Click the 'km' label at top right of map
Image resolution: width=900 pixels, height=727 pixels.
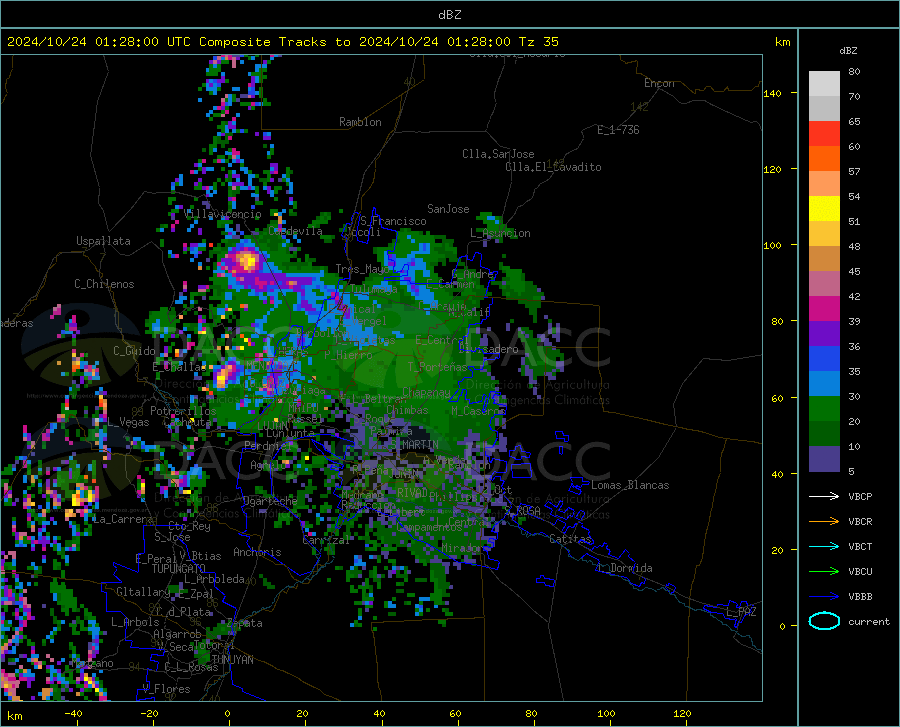tap(782, 42)
